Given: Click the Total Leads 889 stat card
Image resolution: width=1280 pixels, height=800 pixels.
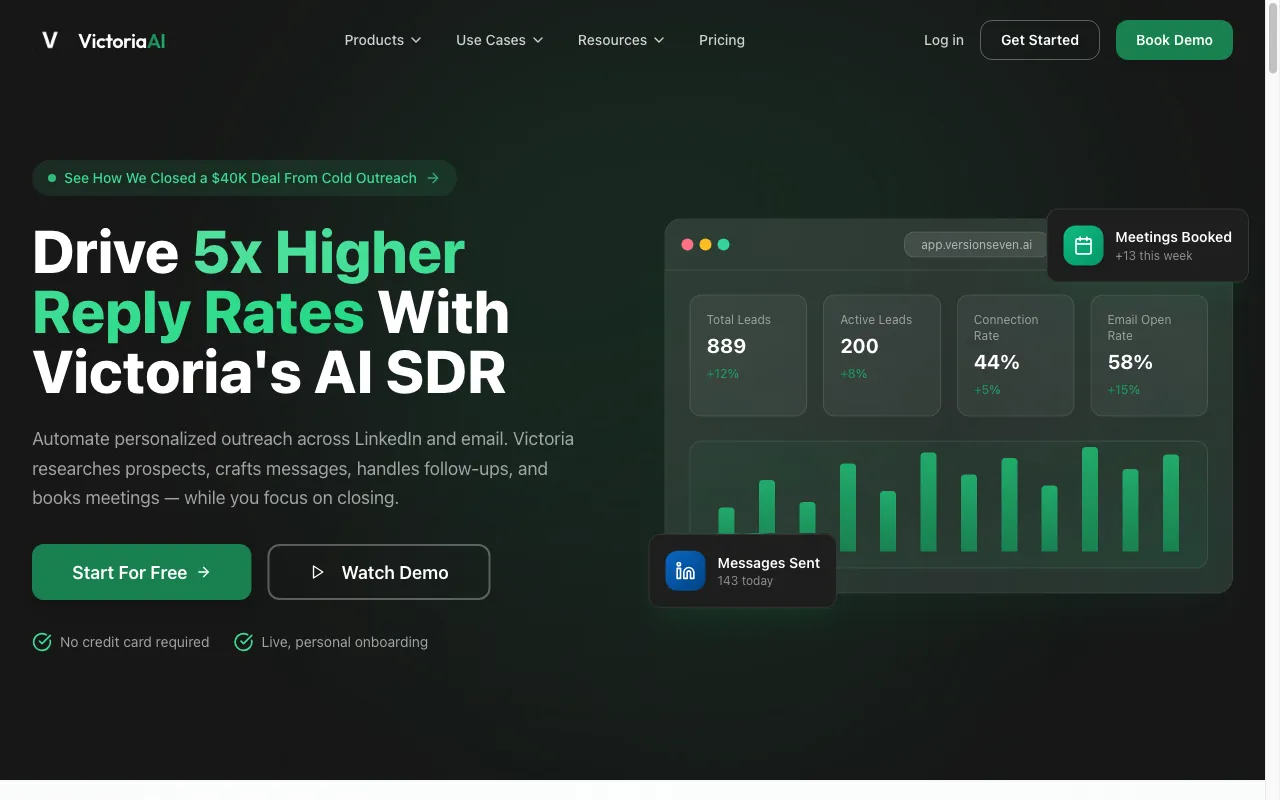Looking at the screenshot, I should click(x=748, y=355).
